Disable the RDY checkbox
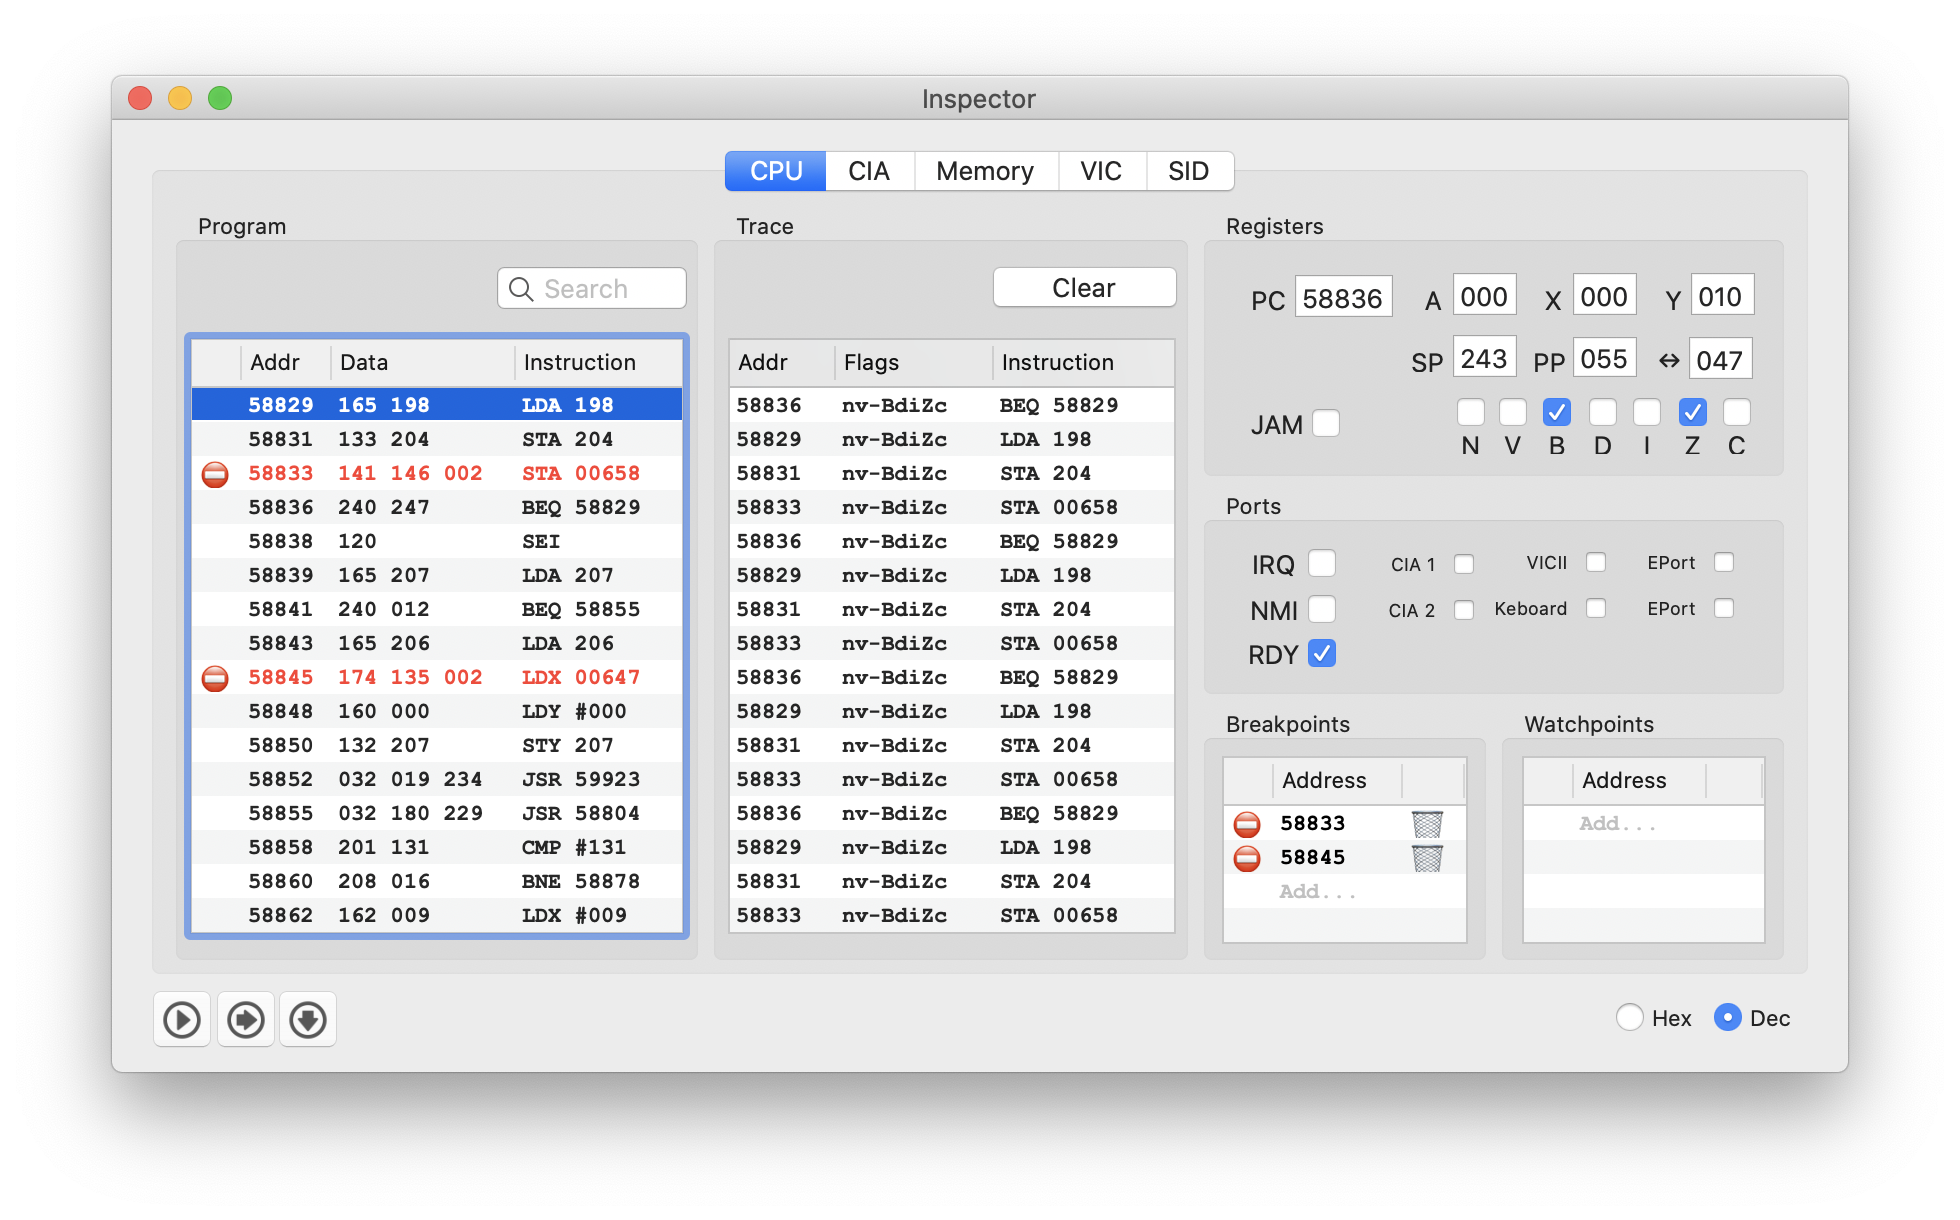 pyautogui.click(x=1322, y=653)
